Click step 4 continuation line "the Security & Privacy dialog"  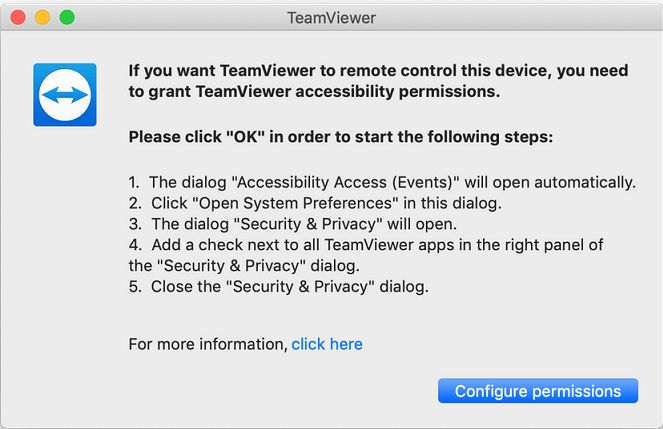tap(244, 266)
